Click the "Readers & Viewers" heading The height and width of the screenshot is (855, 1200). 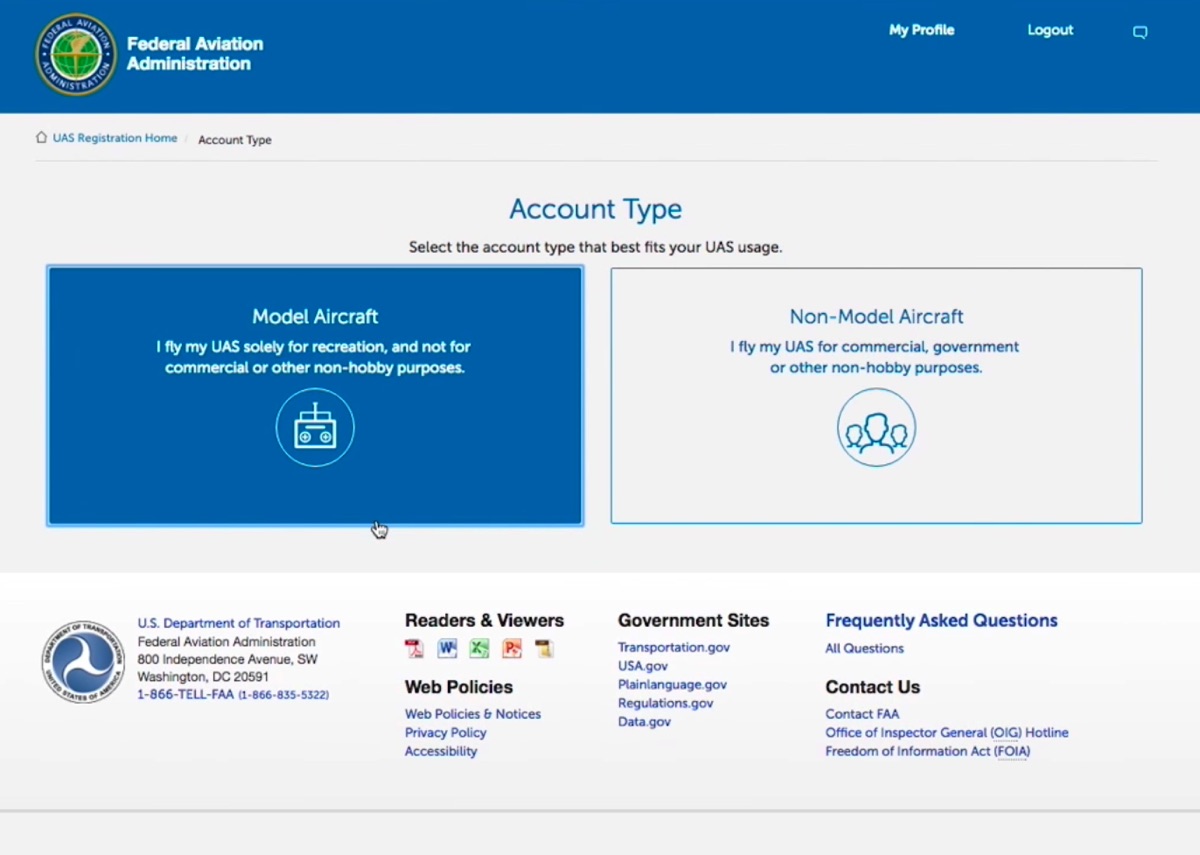pos(484,621)
